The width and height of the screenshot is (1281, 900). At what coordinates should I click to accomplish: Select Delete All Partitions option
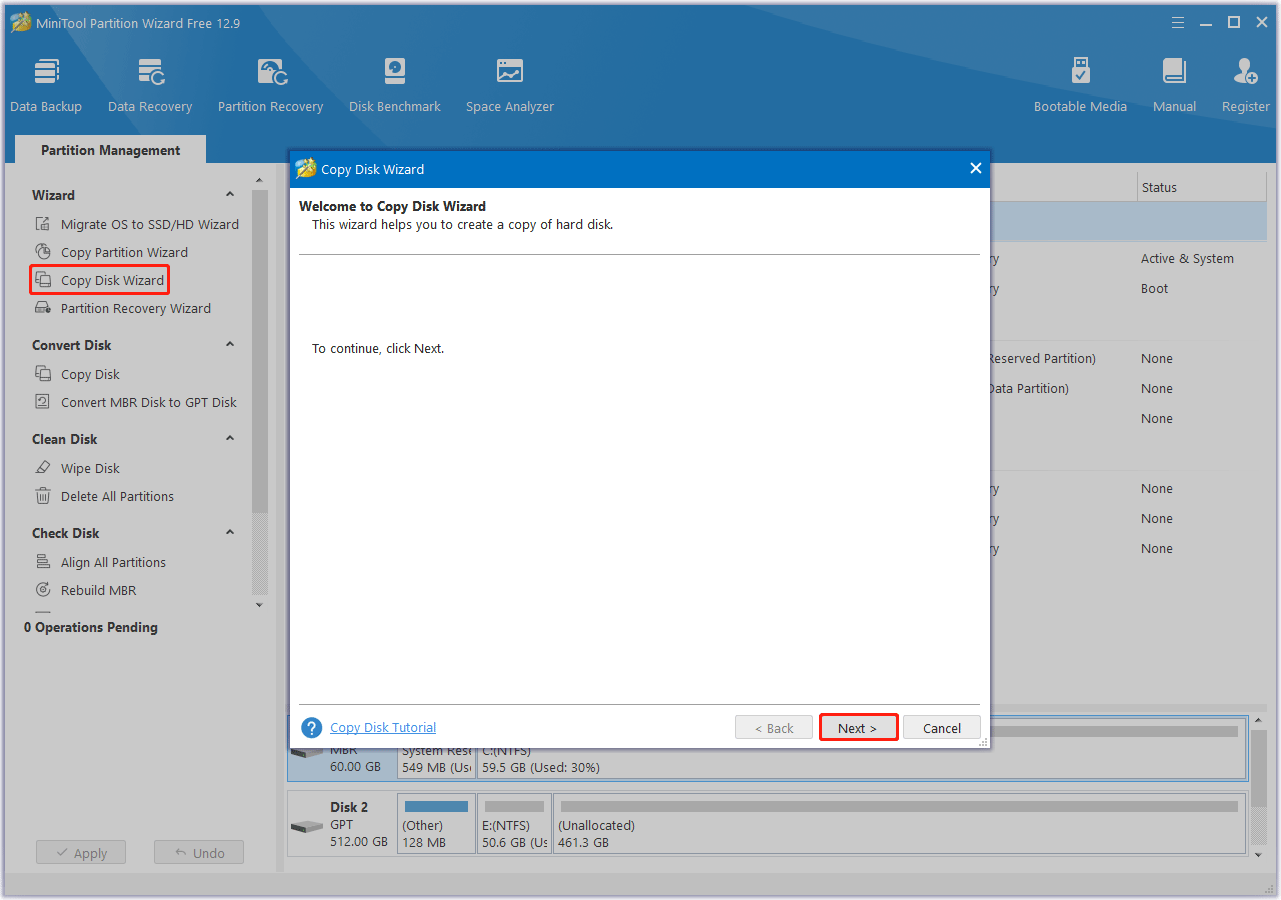117,496
